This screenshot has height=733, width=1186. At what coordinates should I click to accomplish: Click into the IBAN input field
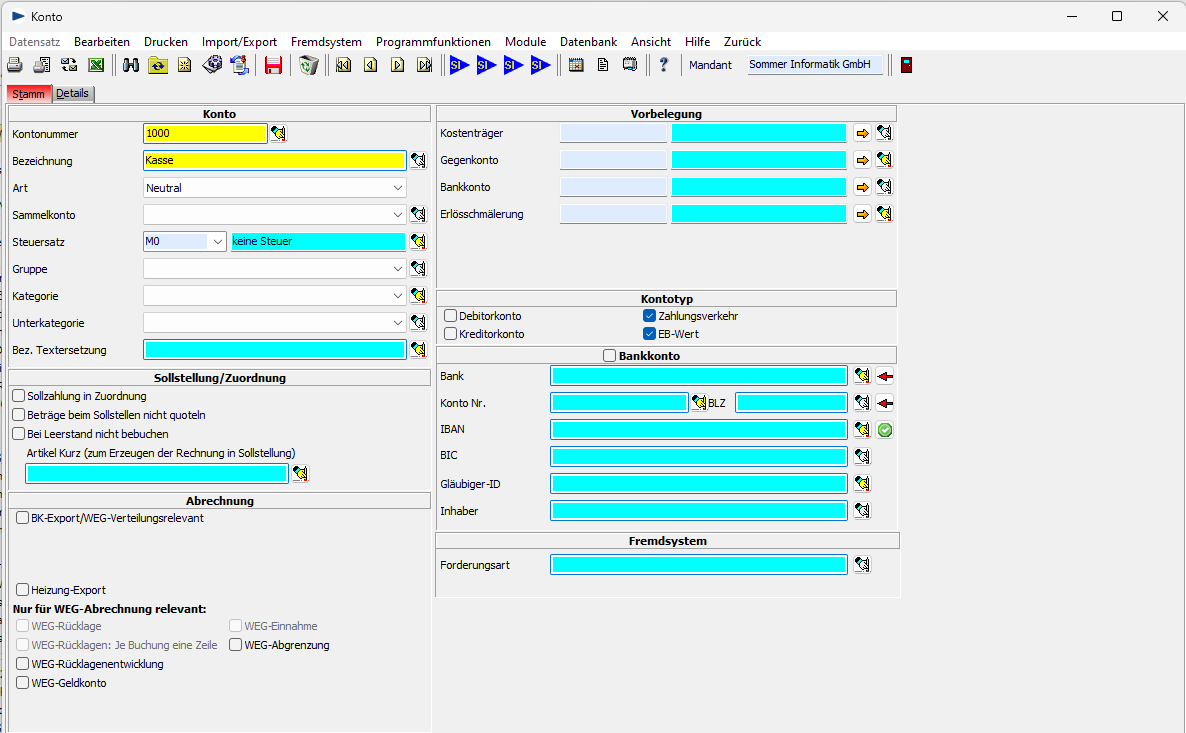click(x=698, y=430)
